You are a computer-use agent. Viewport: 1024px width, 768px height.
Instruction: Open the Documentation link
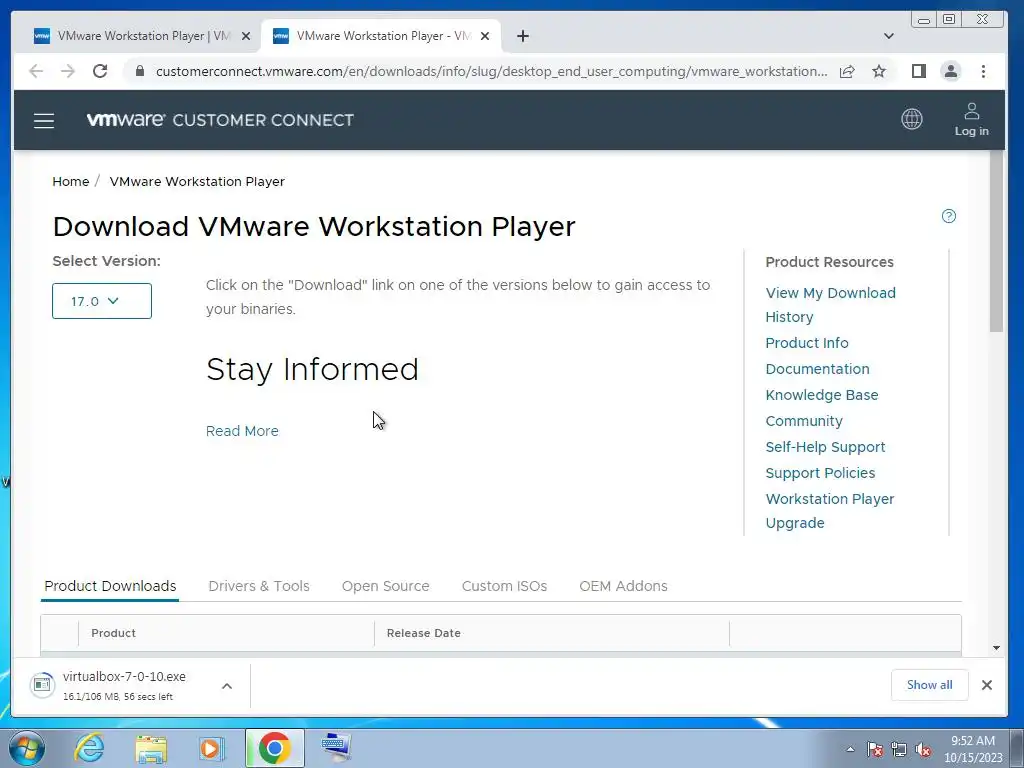coord(817,369)
